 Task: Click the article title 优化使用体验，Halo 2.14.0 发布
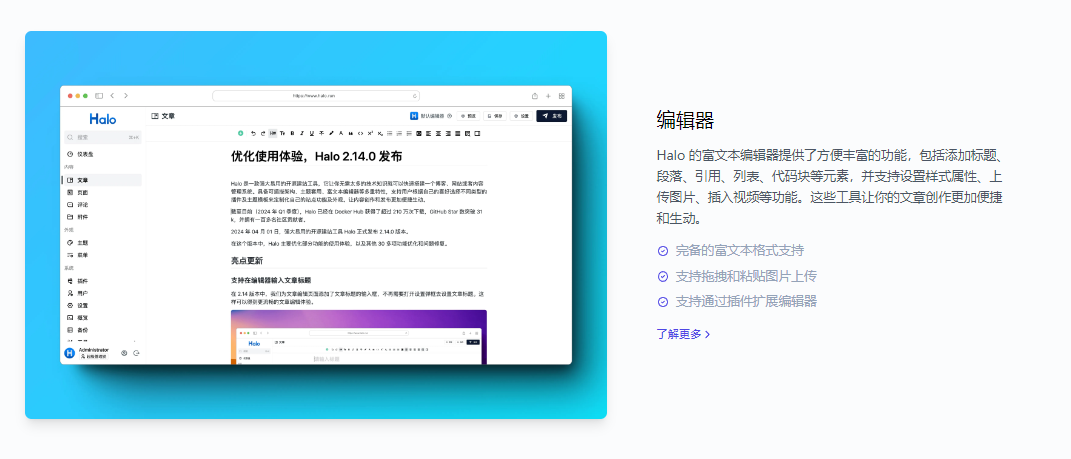pyautogui.click(x=316, y=156)
